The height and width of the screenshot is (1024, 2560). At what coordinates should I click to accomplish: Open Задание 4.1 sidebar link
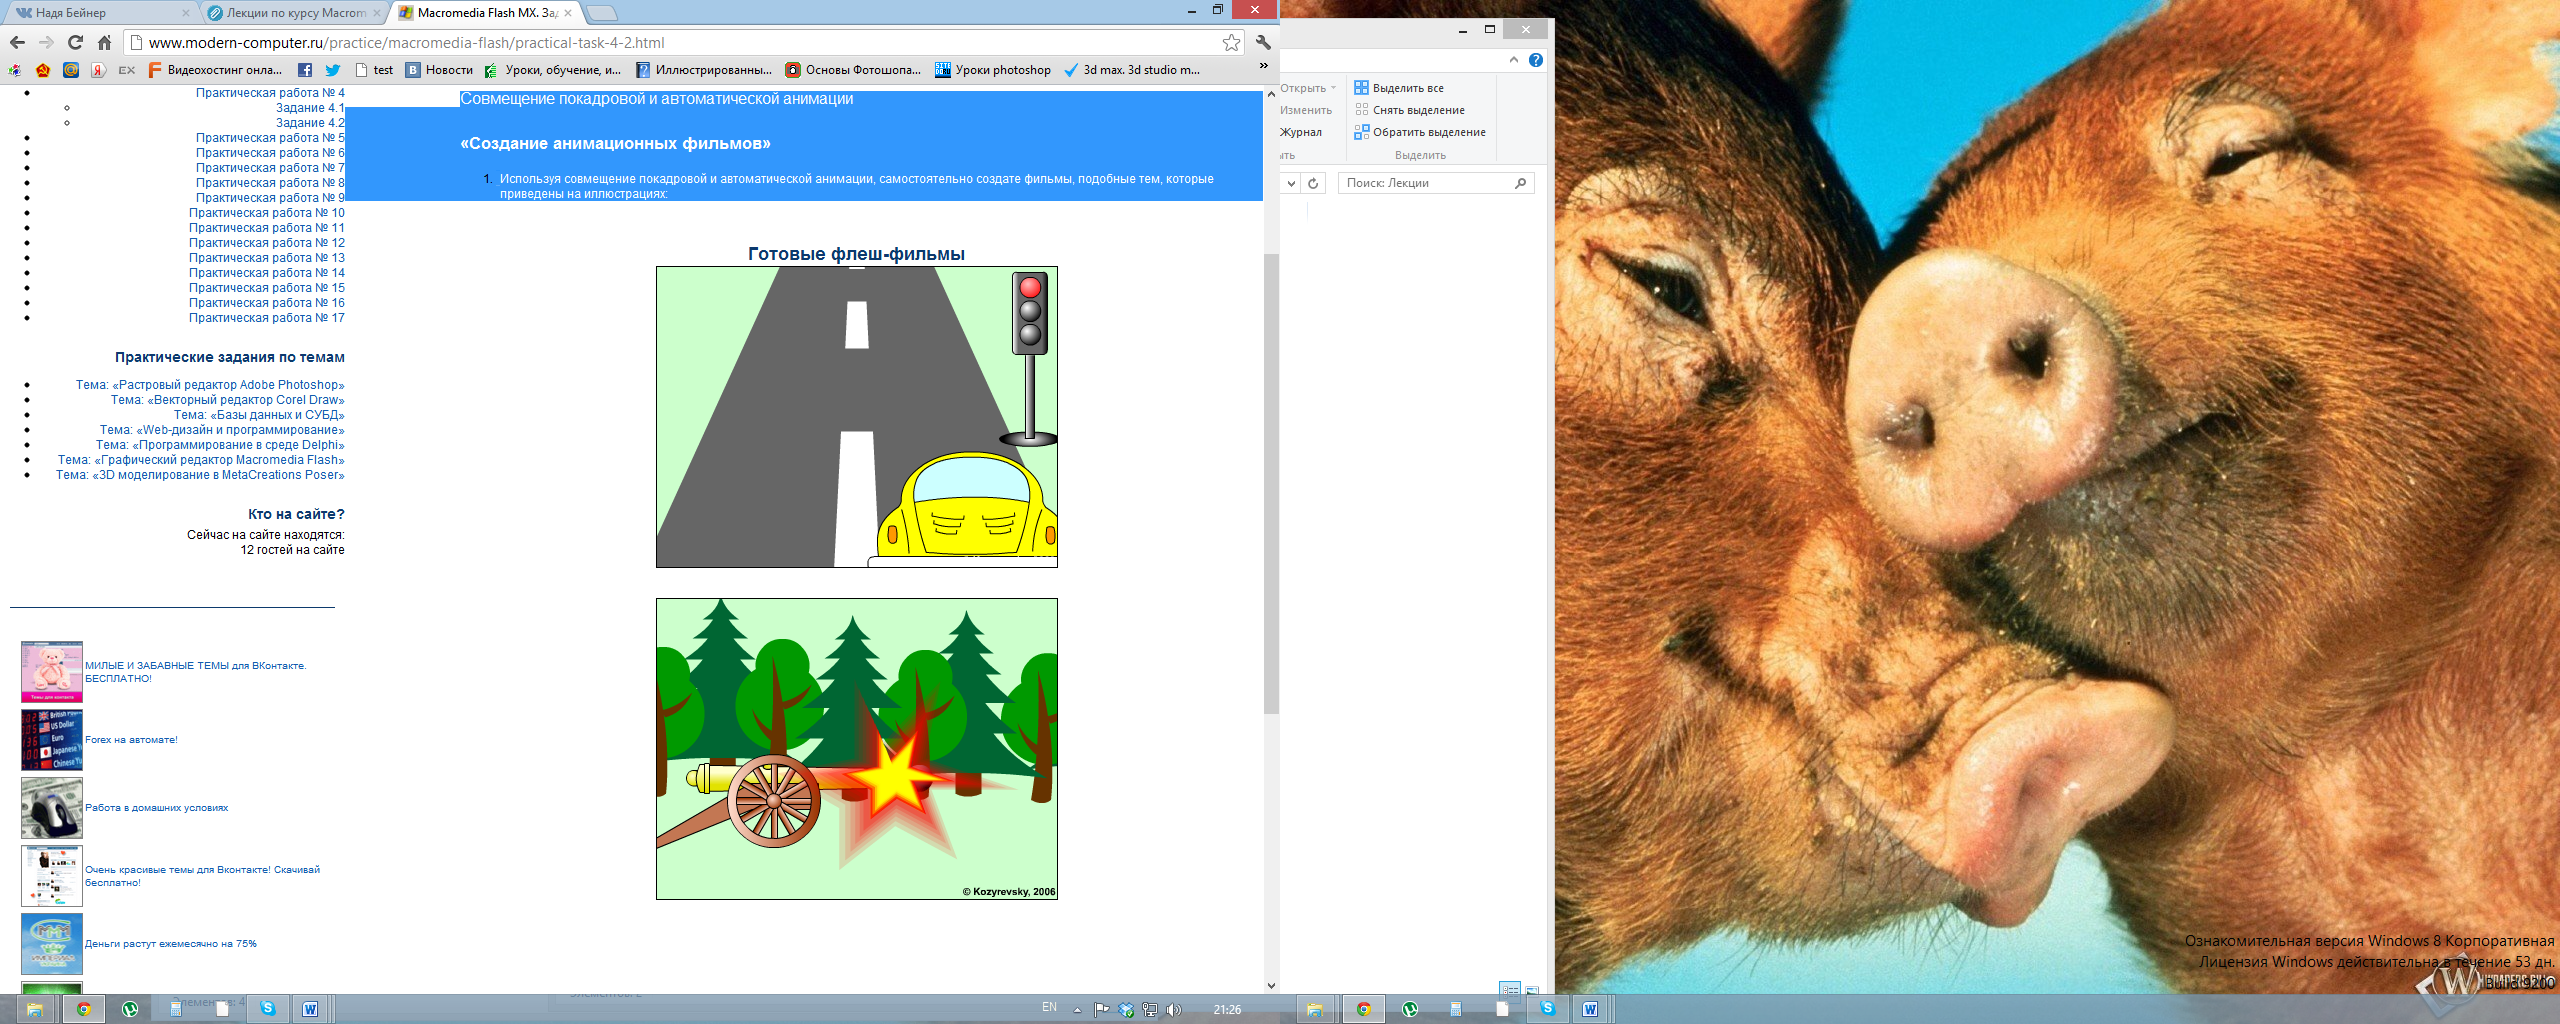tap(310, 108)
